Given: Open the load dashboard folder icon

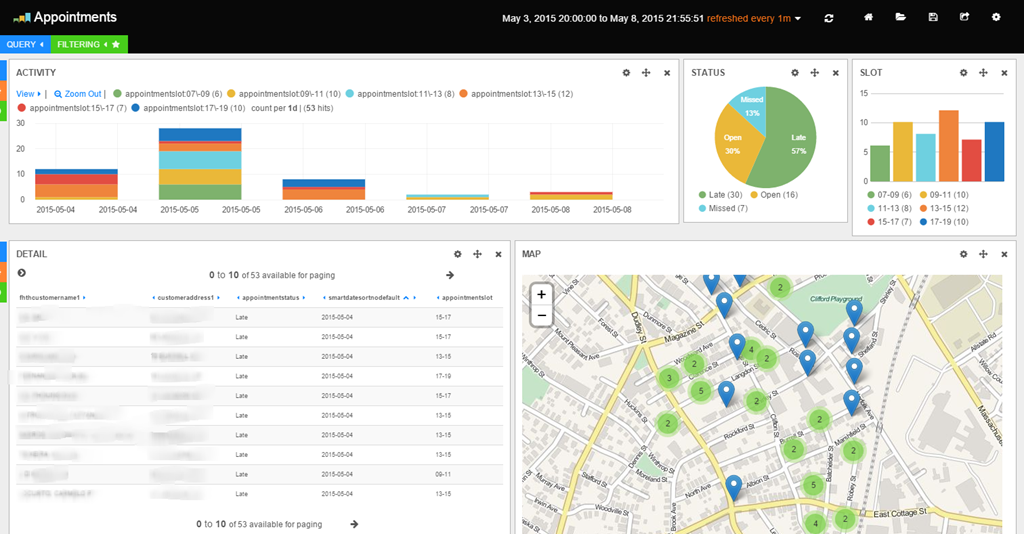Looking at the screenshot, I should click(900, 18).
